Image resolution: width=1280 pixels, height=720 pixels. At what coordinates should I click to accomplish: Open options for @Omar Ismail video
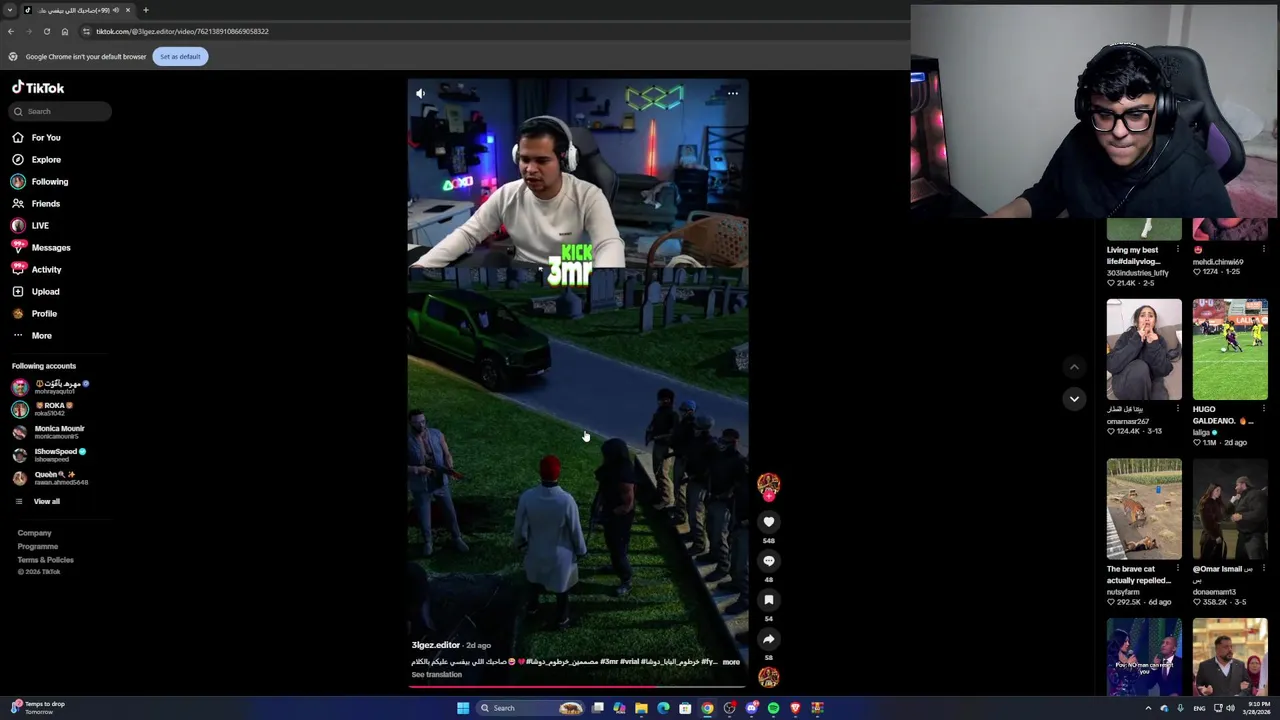(x=1263, y=569)
